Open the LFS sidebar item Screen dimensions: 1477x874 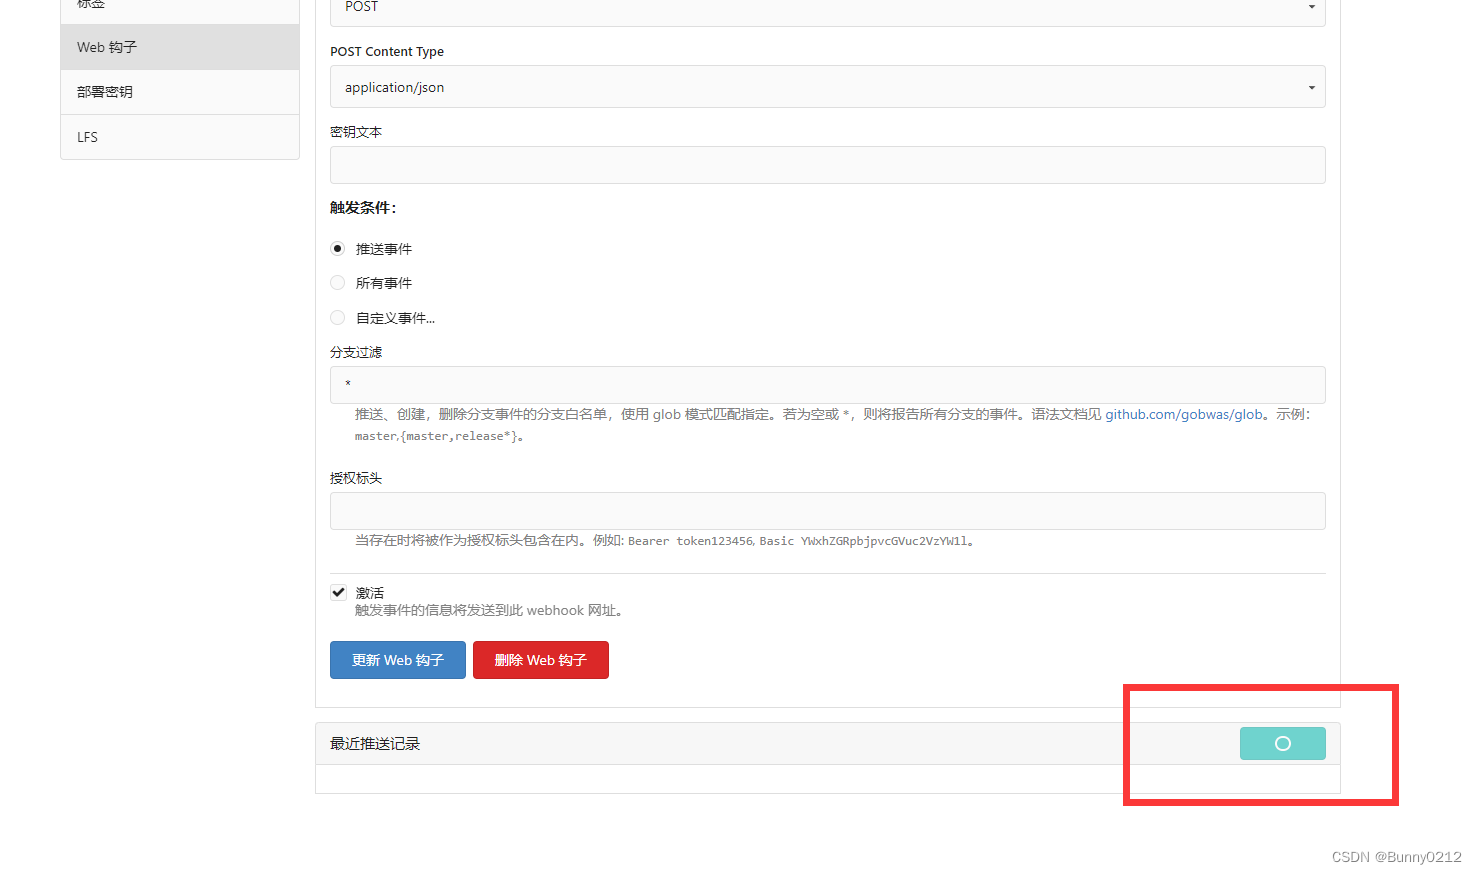pyautogui.click(x=180, y=137)
